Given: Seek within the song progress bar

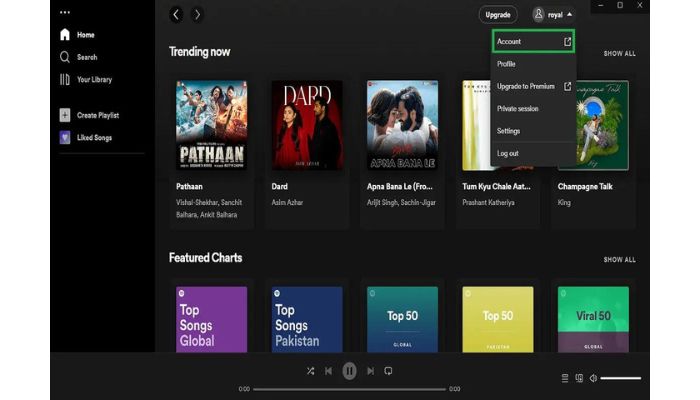Looking at the screenshot, I should coord(350,389).
